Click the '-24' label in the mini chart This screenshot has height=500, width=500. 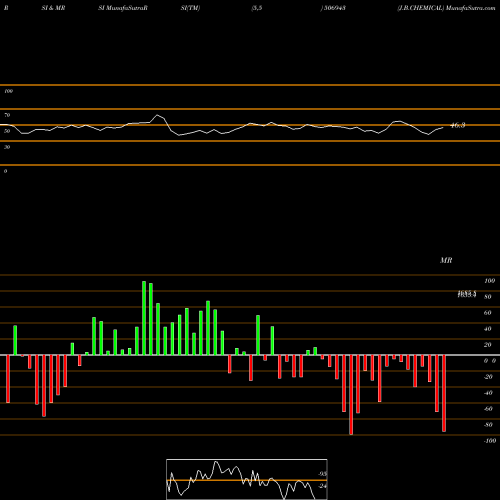(x=322, y=486)
